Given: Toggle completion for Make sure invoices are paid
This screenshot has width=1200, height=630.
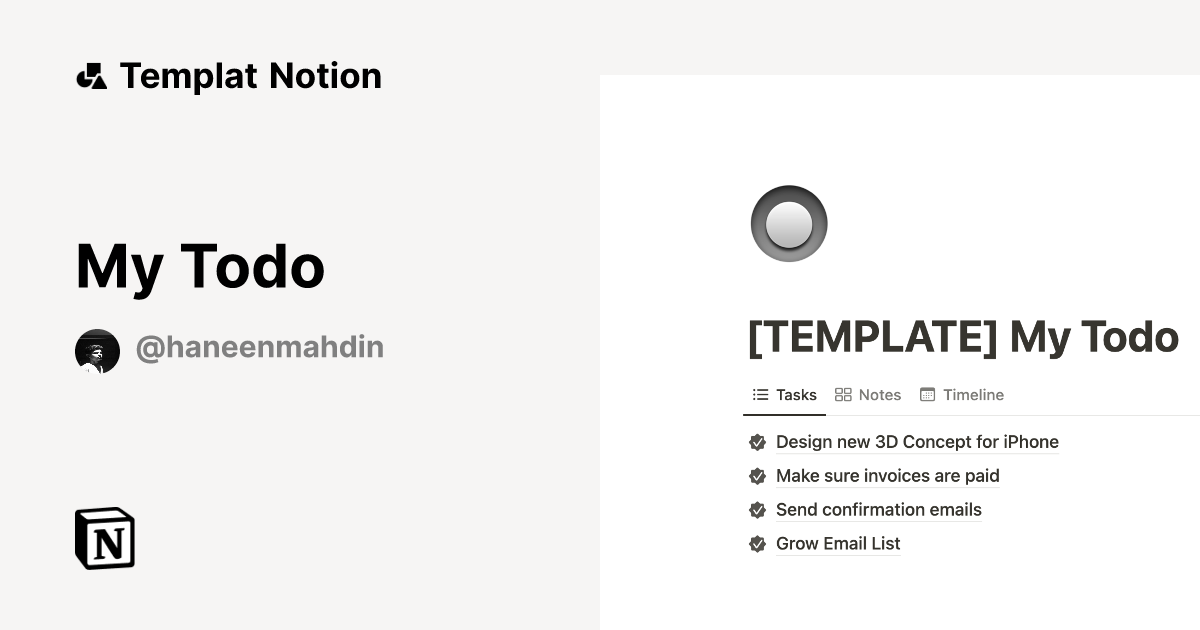Looking at the screenshot, I should tap(757, 476).
